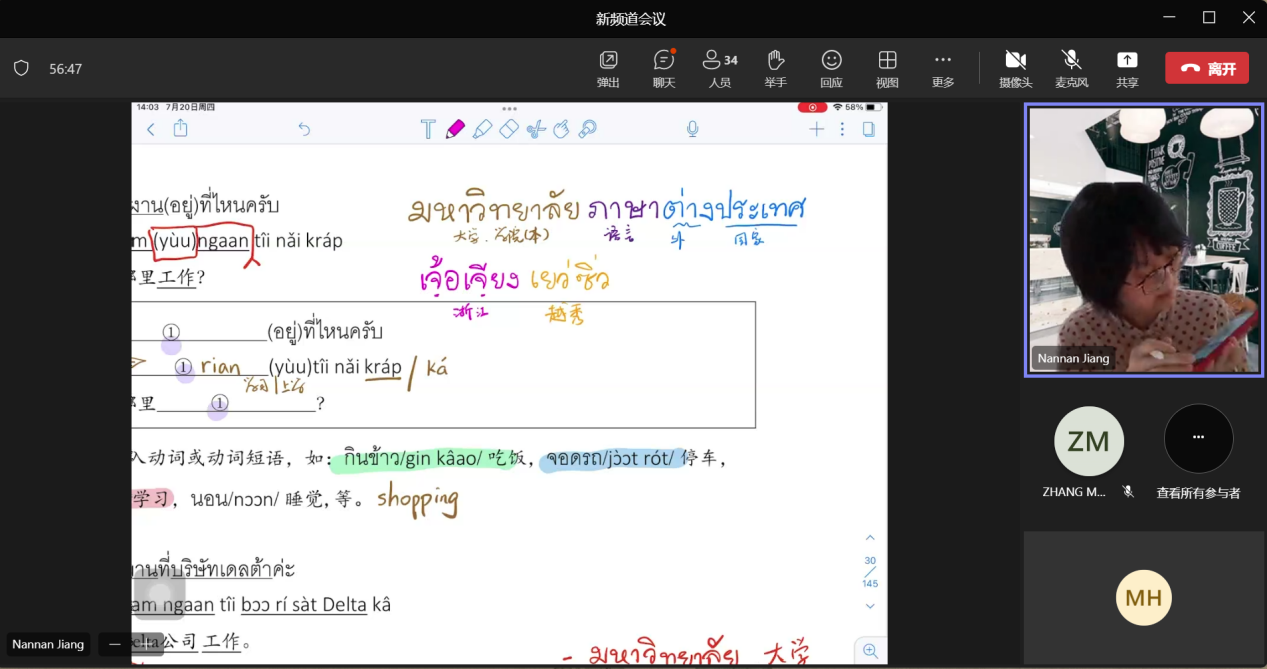
Task: Maximize the meeting window
Action: (1209, 17)
